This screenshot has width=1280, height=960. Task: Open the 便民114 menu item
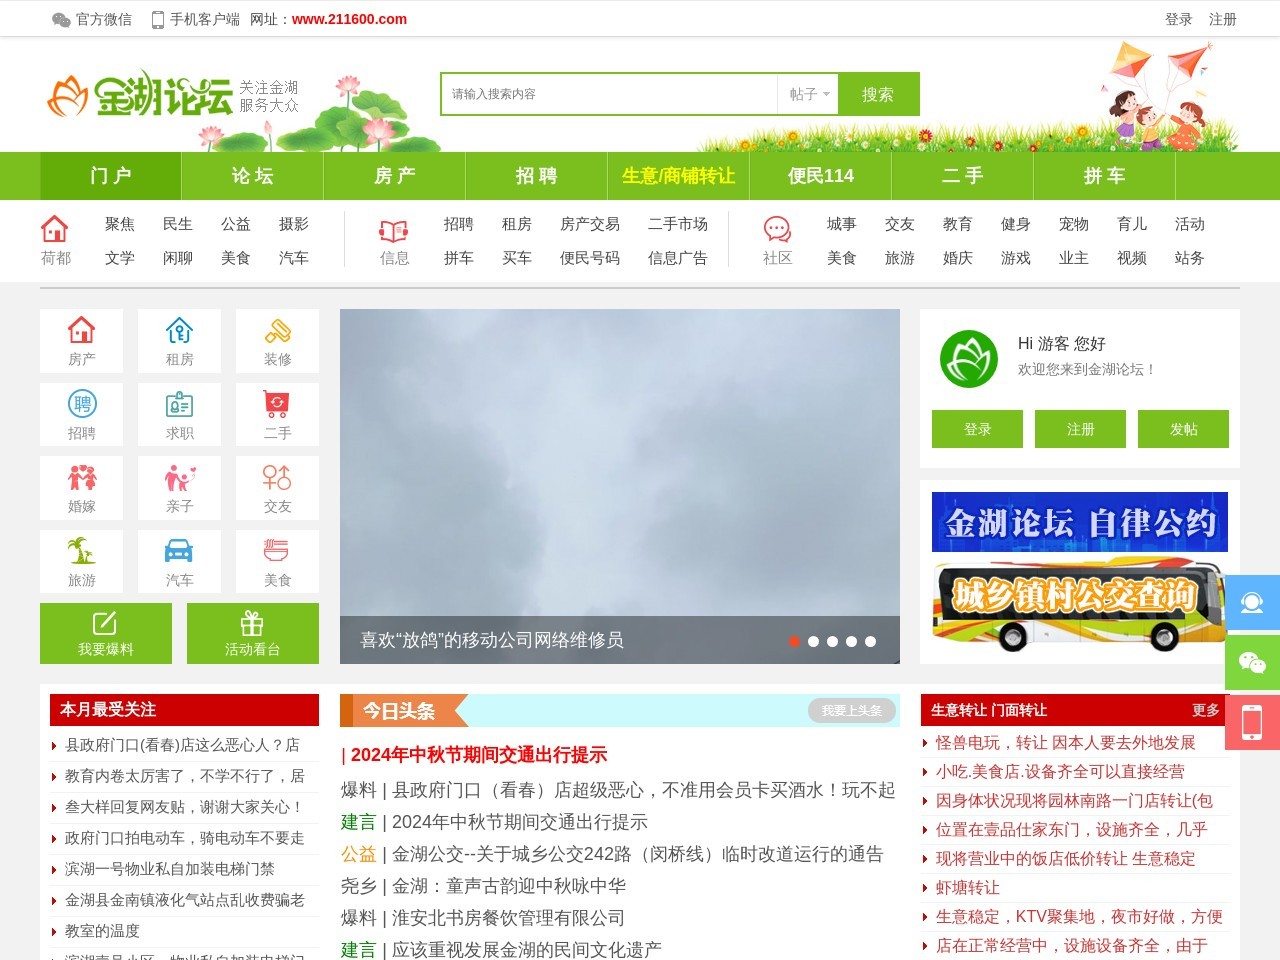point(820,176)
